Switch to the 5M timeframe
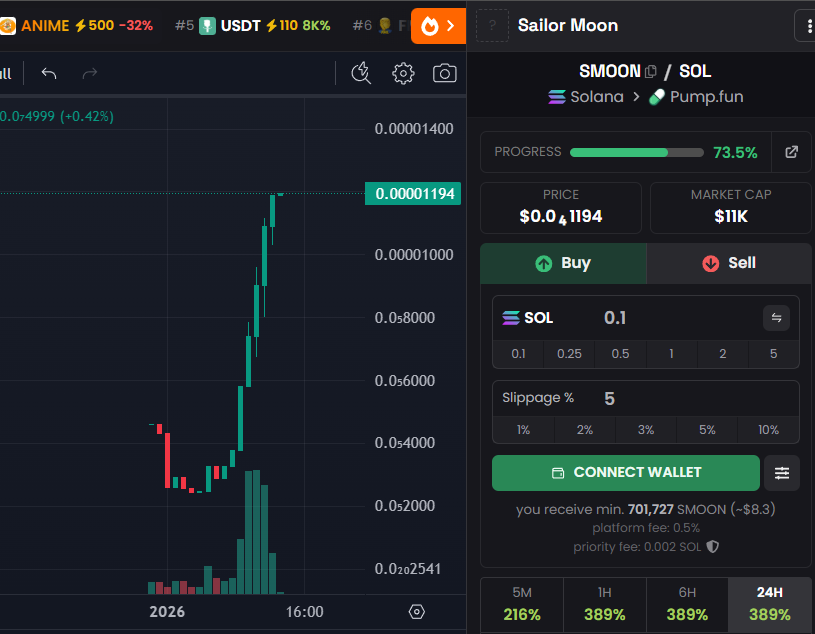The image size is (815, 634). pos(522,604)
